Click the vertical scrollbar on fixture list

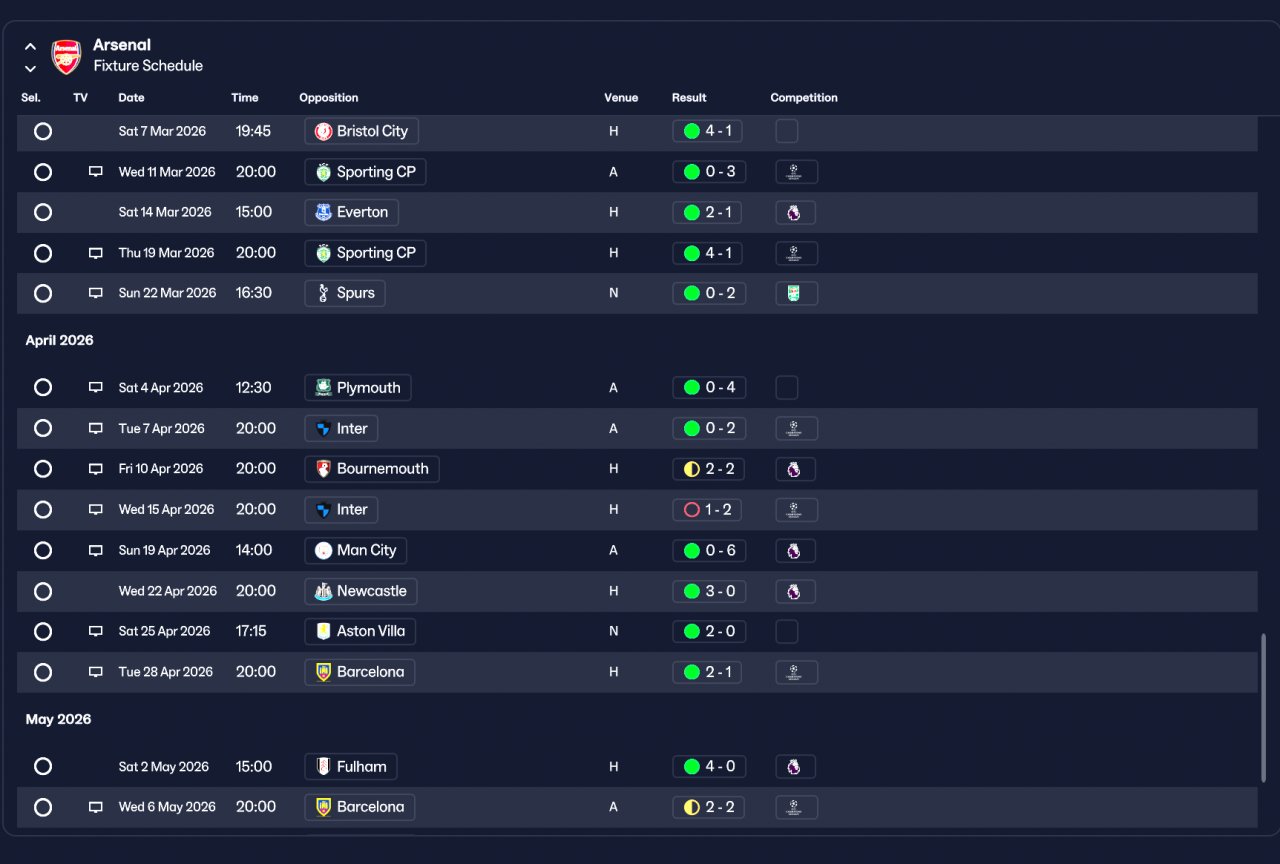(1264, 708)
